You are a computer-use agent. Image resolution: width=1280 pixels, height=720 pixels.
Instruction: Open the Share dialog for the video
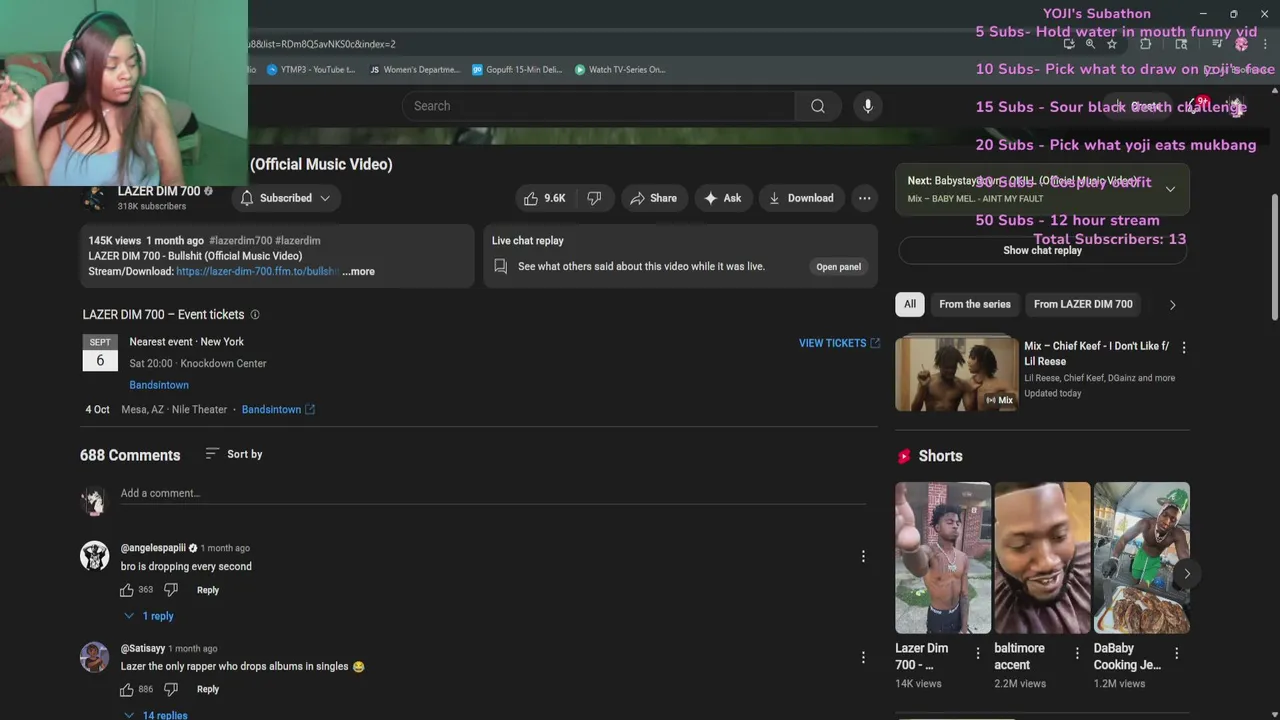click(x=654, y=198)
